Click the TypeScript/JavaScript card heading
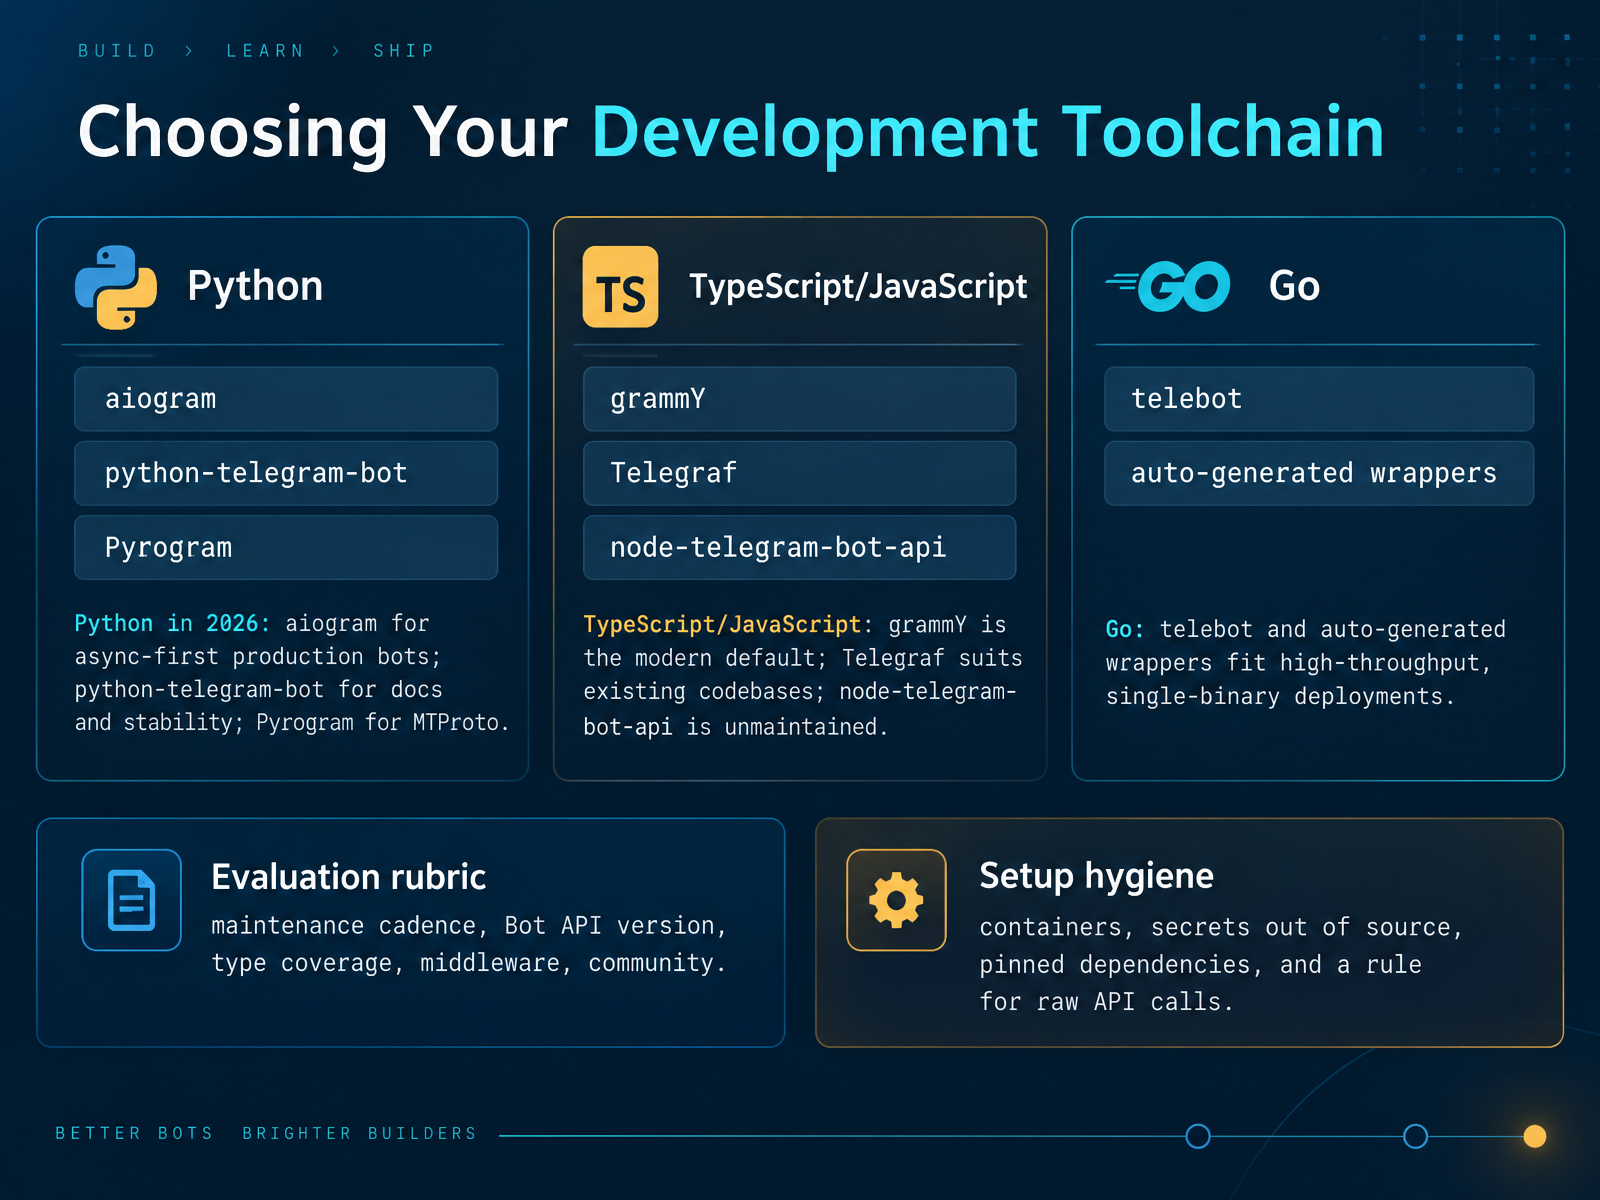The image size is (1600, 1200). tap(858, 287)
